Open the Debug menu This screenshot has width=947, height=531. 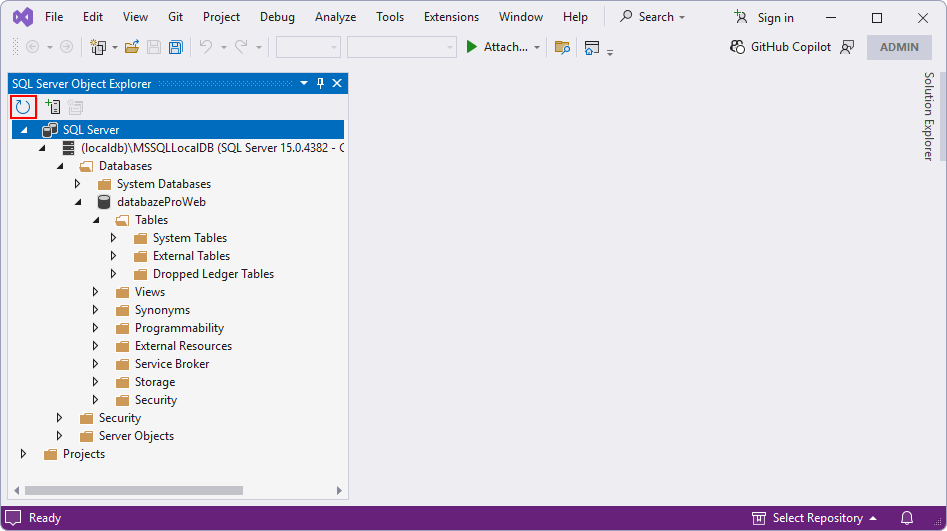click(277, 17)
